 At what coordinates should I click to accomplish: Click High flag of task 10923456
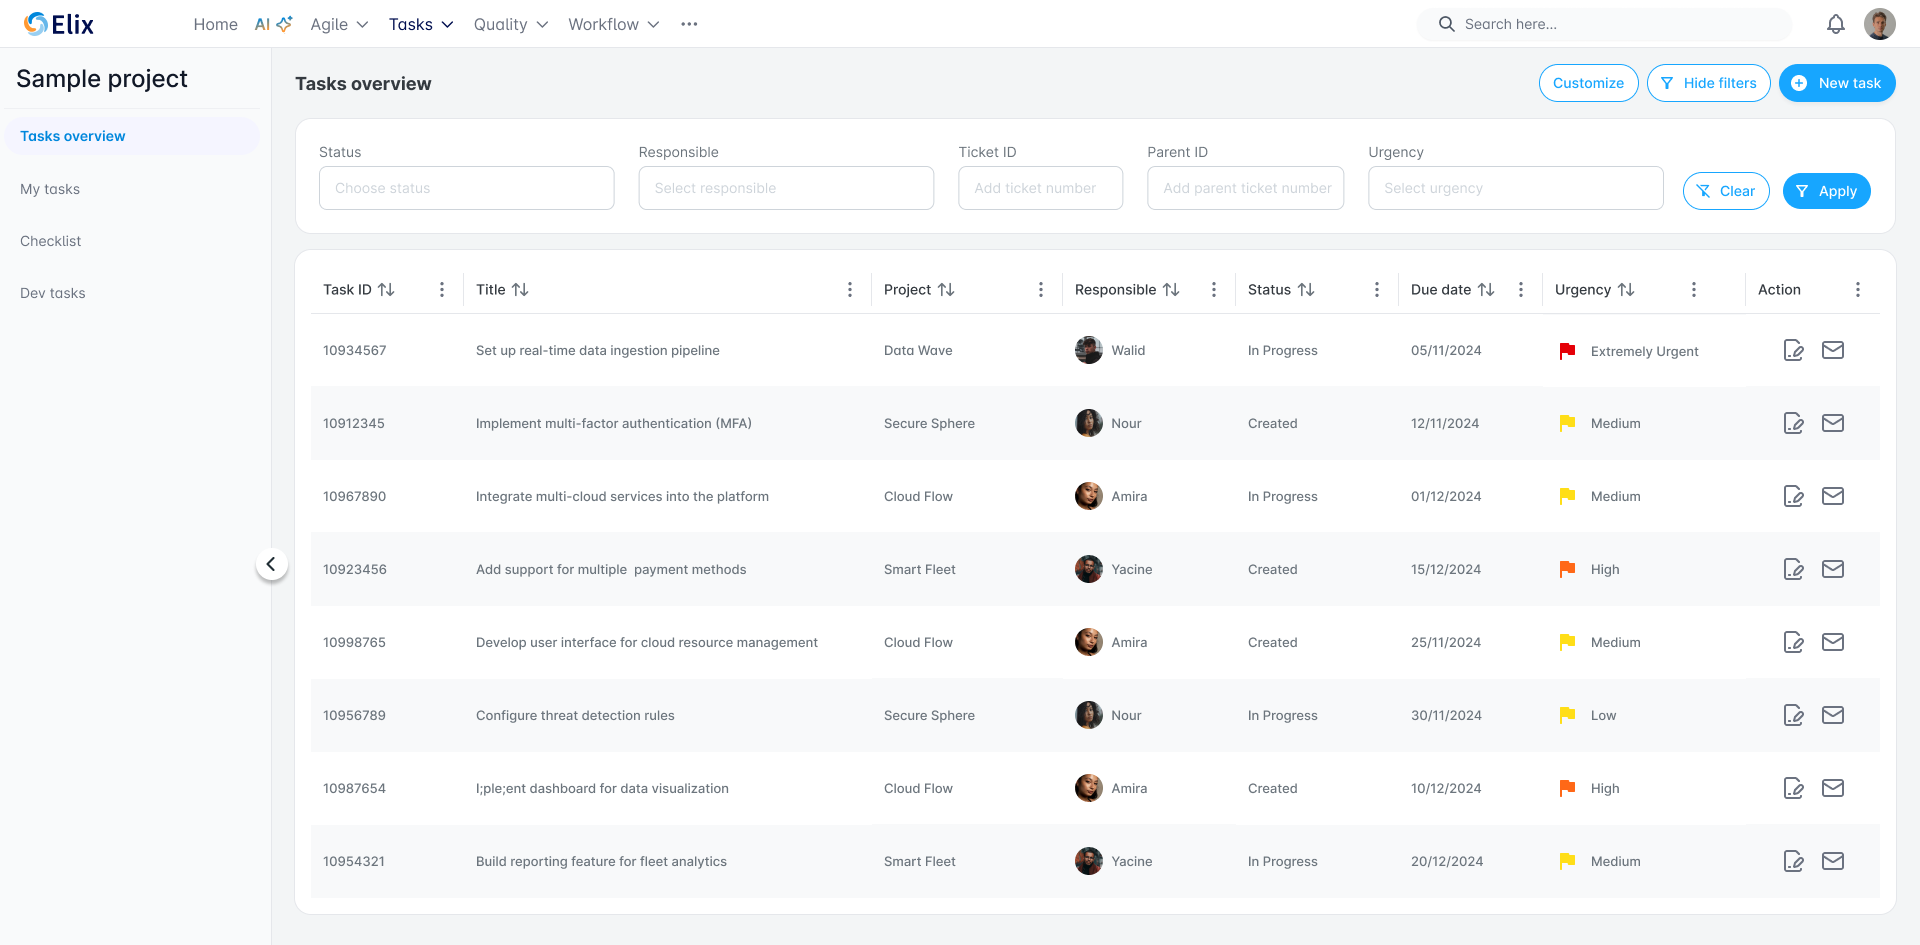pos(1567,569)
